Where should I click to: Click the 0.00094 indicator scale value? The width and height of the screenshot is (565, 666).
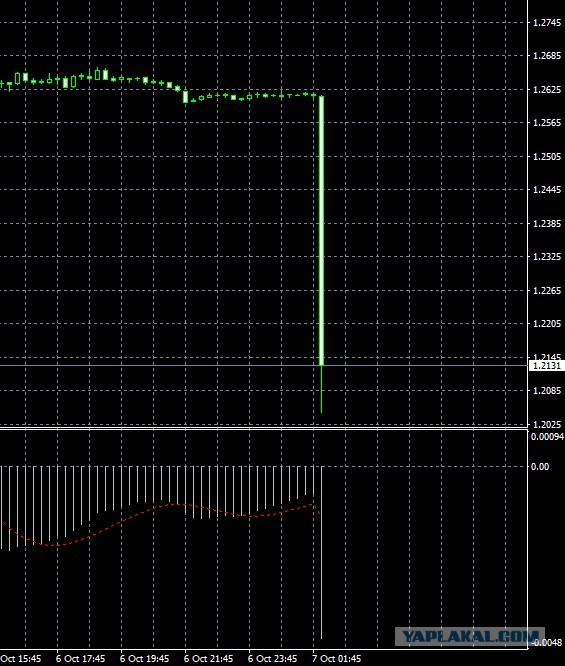click(548, 437)
